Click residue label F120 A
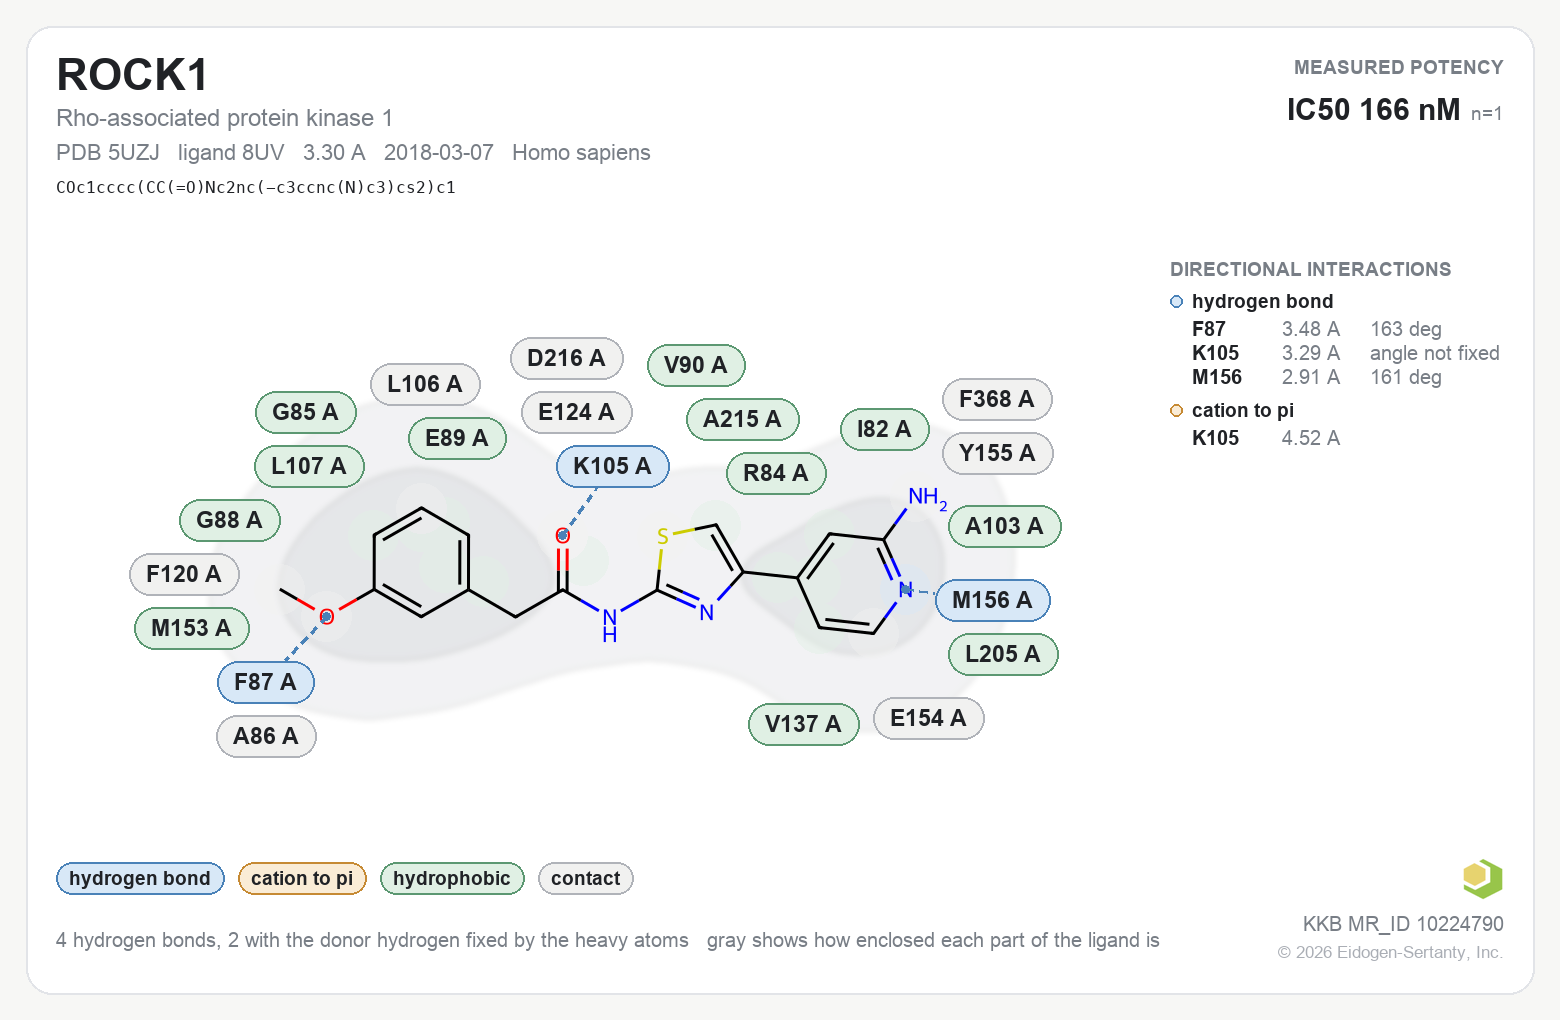This screenshot has width=1560, height=1020. pos(184,574)
